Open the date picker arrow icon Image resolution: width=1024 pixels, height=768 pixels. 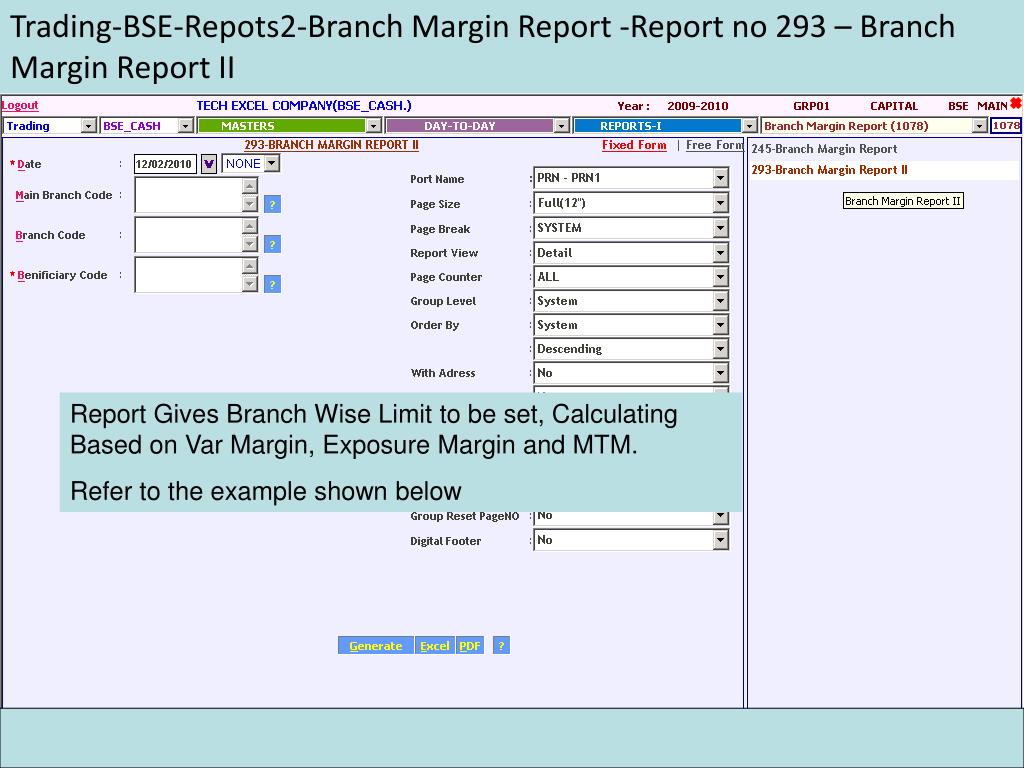(208, 164)
